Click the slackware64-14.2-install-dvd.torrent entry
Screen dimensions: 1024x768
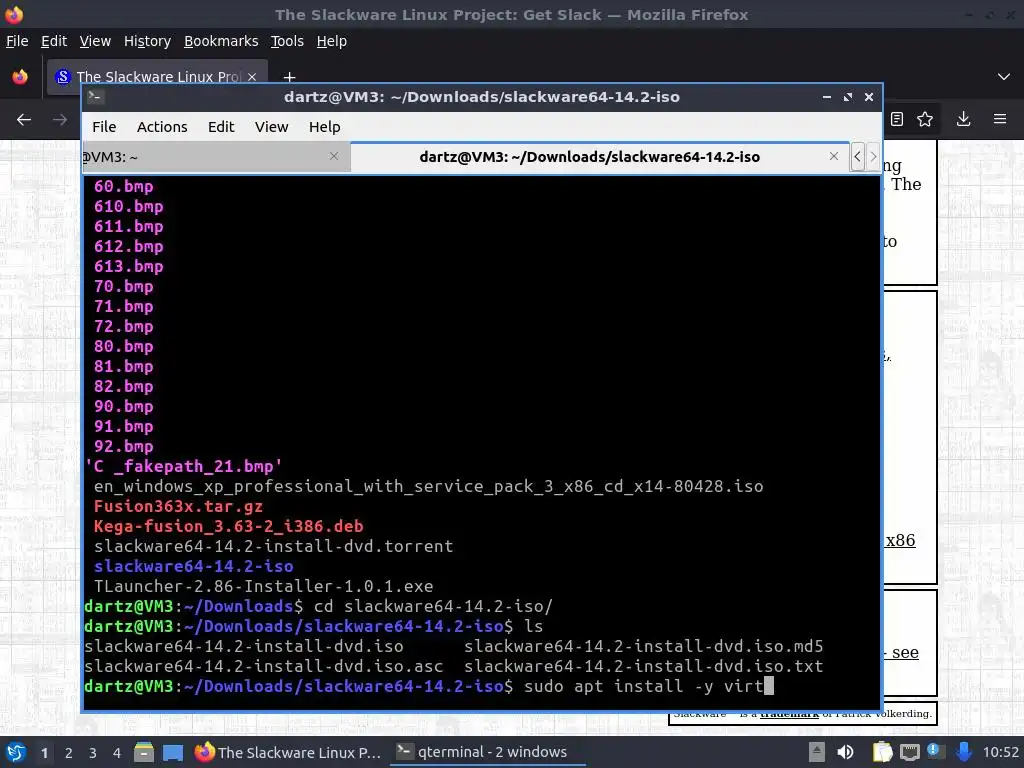click(273, 547)
